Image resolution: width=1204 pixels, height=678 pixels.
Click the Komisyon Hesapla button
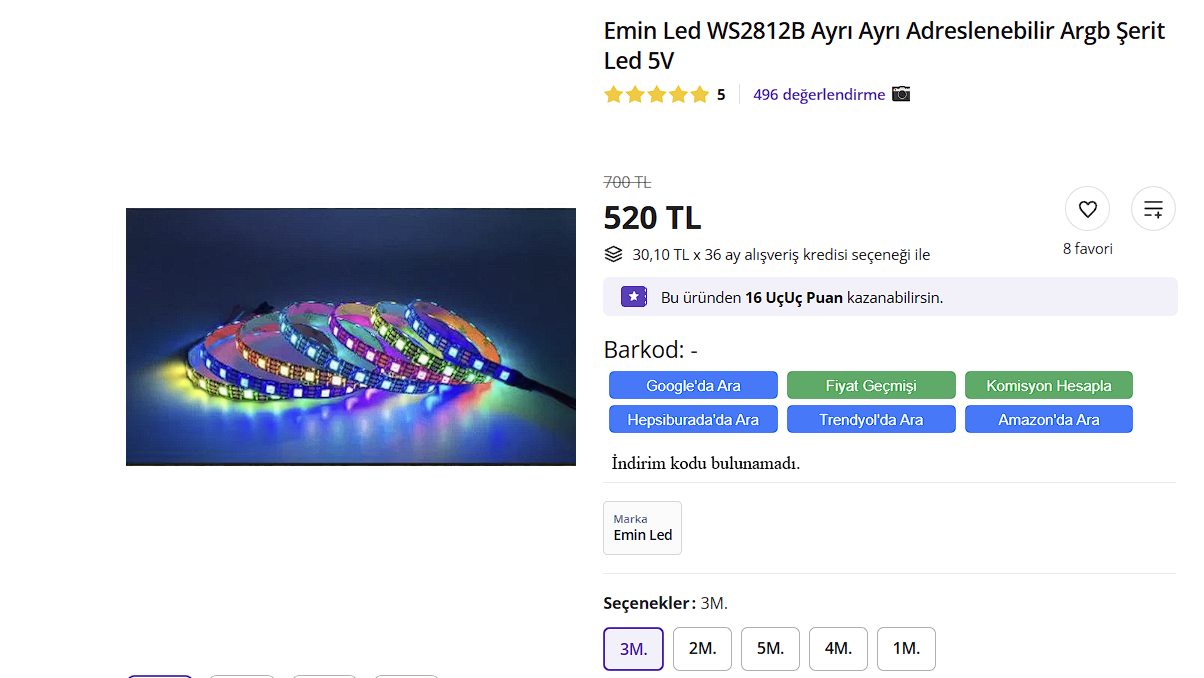pyautogui.click(x=1048, y=385)
